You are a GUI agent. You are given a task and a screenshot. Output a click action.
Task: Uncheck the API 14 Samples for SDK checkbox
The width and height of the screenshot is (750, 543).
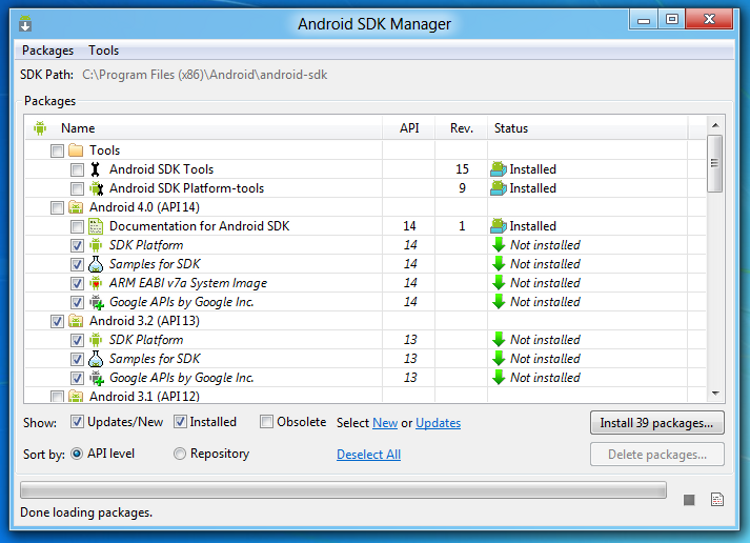pyautogui.click(x=77, y=265)
